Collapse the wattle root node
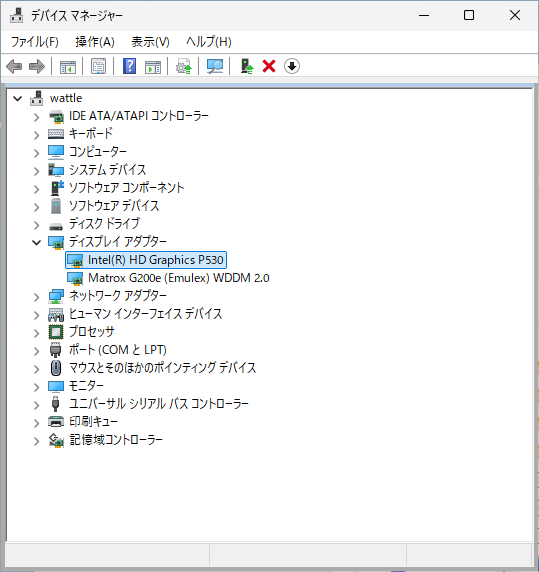The image size is (539, 572). tap(17, 98)
